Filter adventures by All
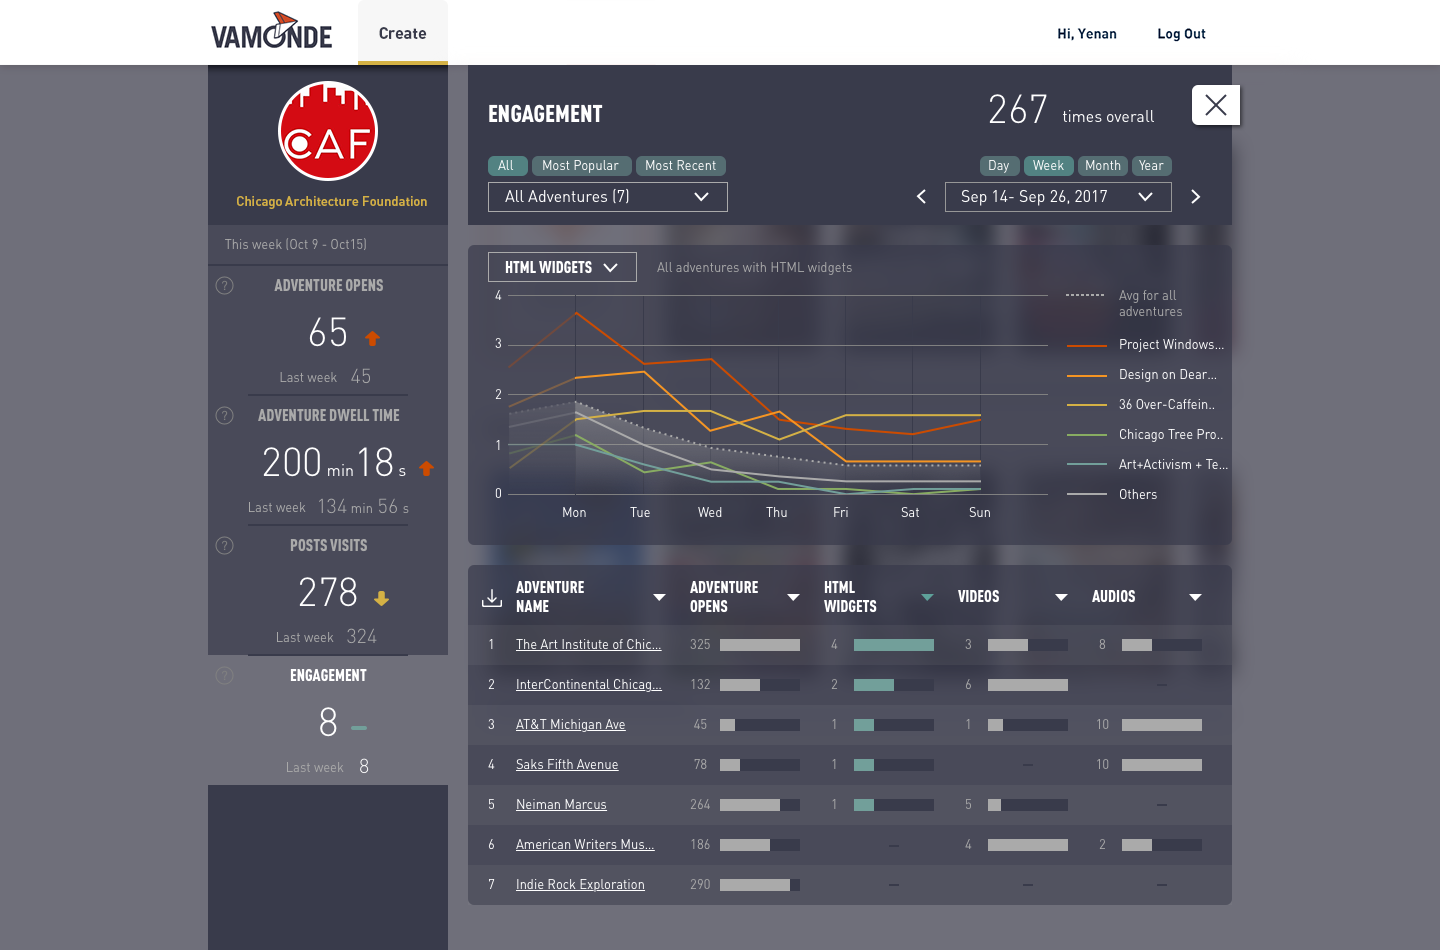1440x950 pixels. 506,166
